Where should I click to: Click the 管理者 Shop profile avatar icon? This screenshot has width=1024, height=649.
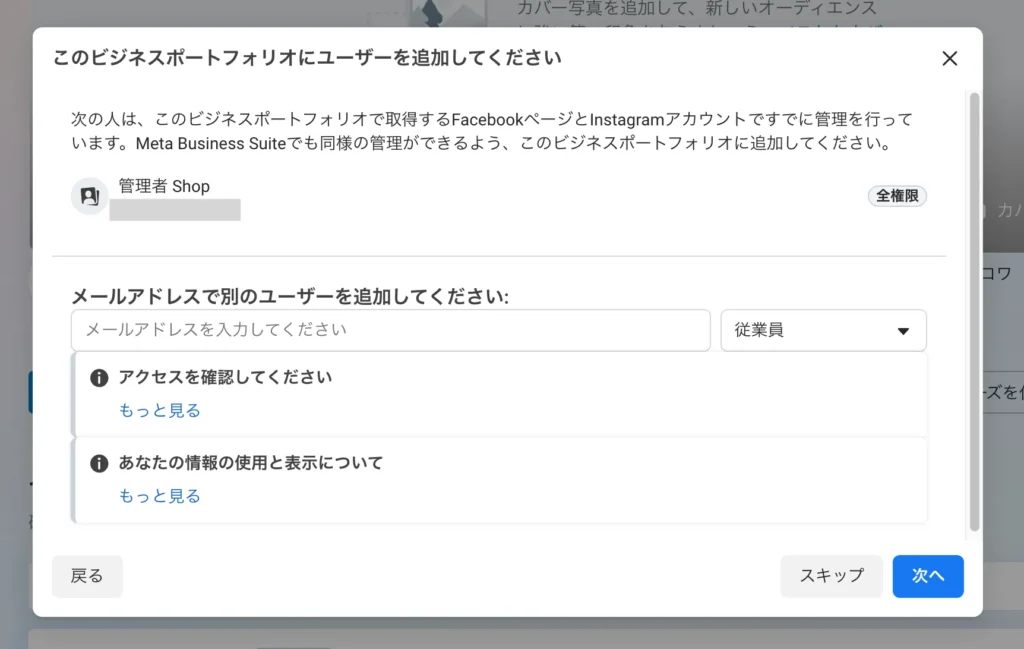(89, 196)
